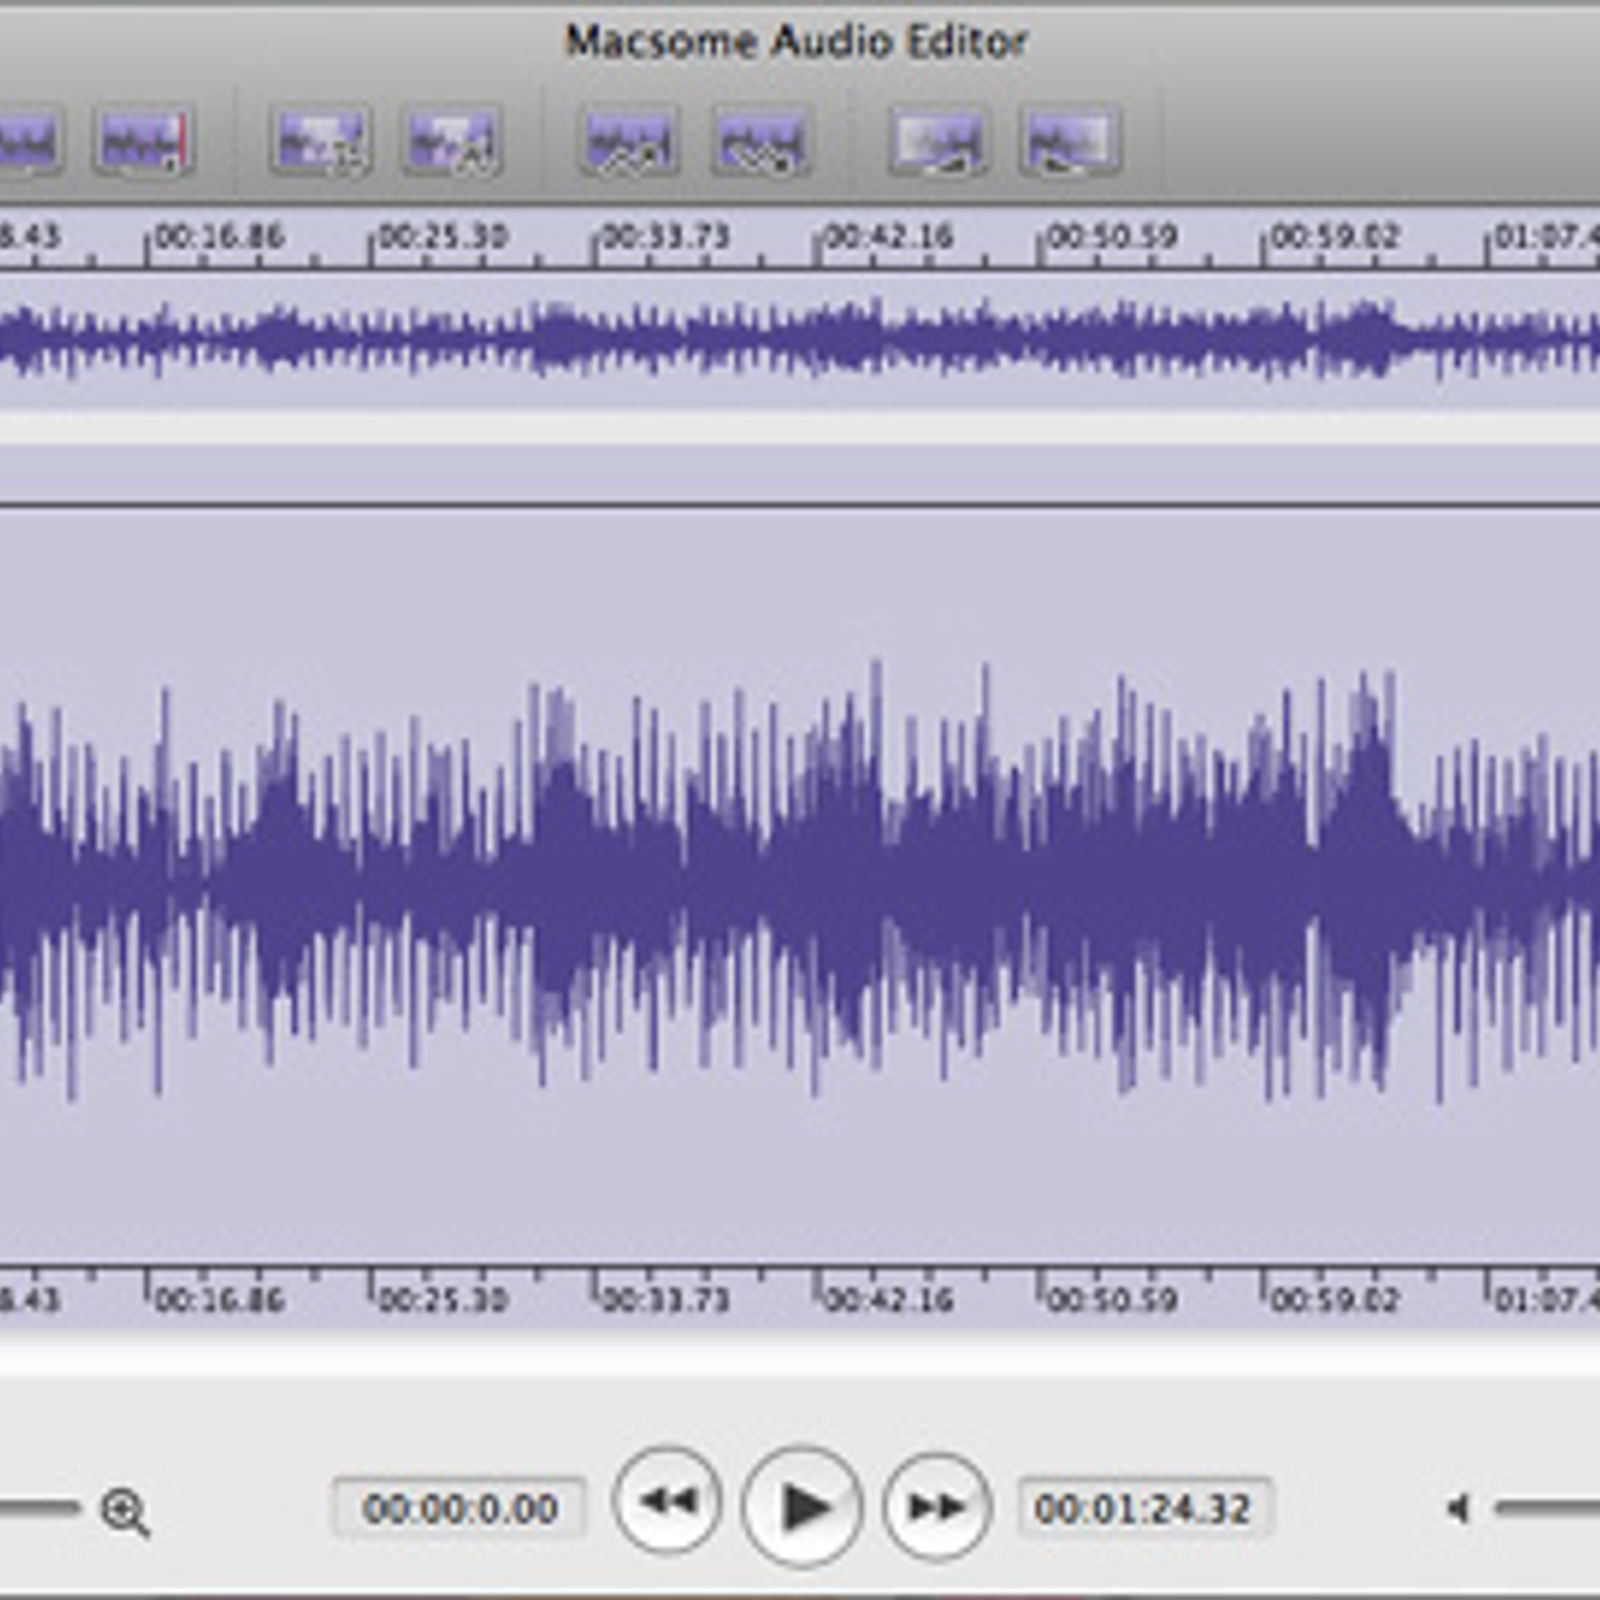Image resolution: width=1600 pixels, height=1600 pixels.
Task: Click the volume slider track beside speaker
Action: pyautogui.click(x=1547, y=1508)
